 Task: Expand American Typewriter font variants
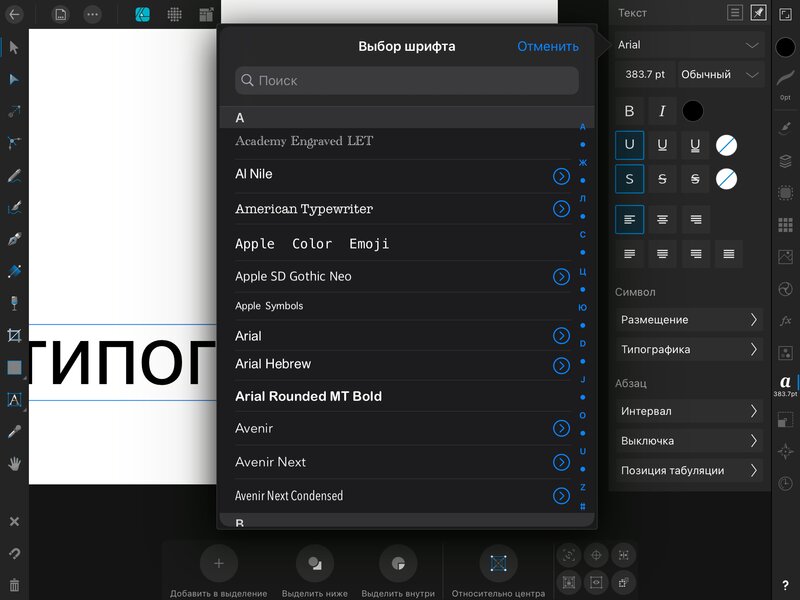(561, 209)
